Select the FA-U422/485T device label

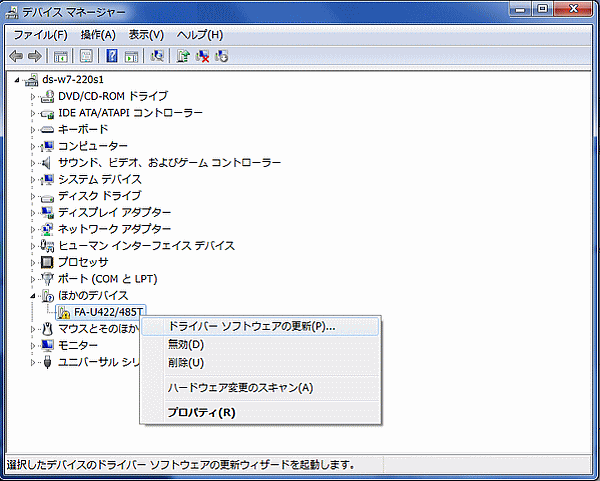click(x=108, y=312)
